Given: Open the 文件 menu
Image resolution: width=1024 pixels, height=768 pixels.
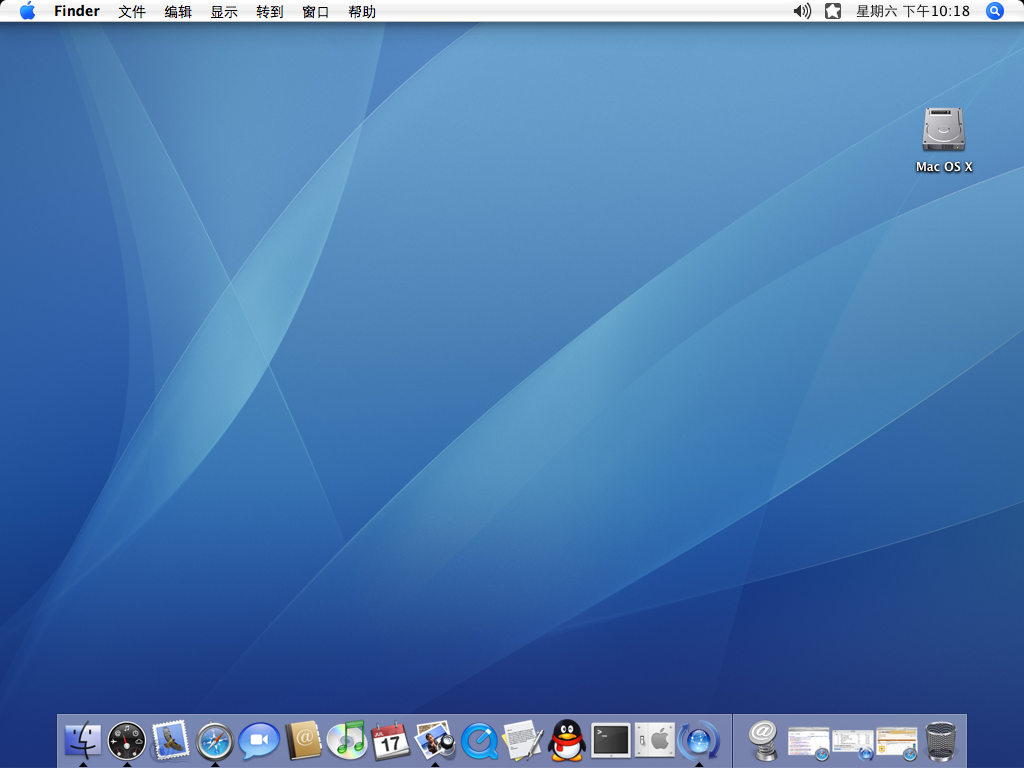Looking at the screenshot, I should pyautogui.click(x=132, y=12).
